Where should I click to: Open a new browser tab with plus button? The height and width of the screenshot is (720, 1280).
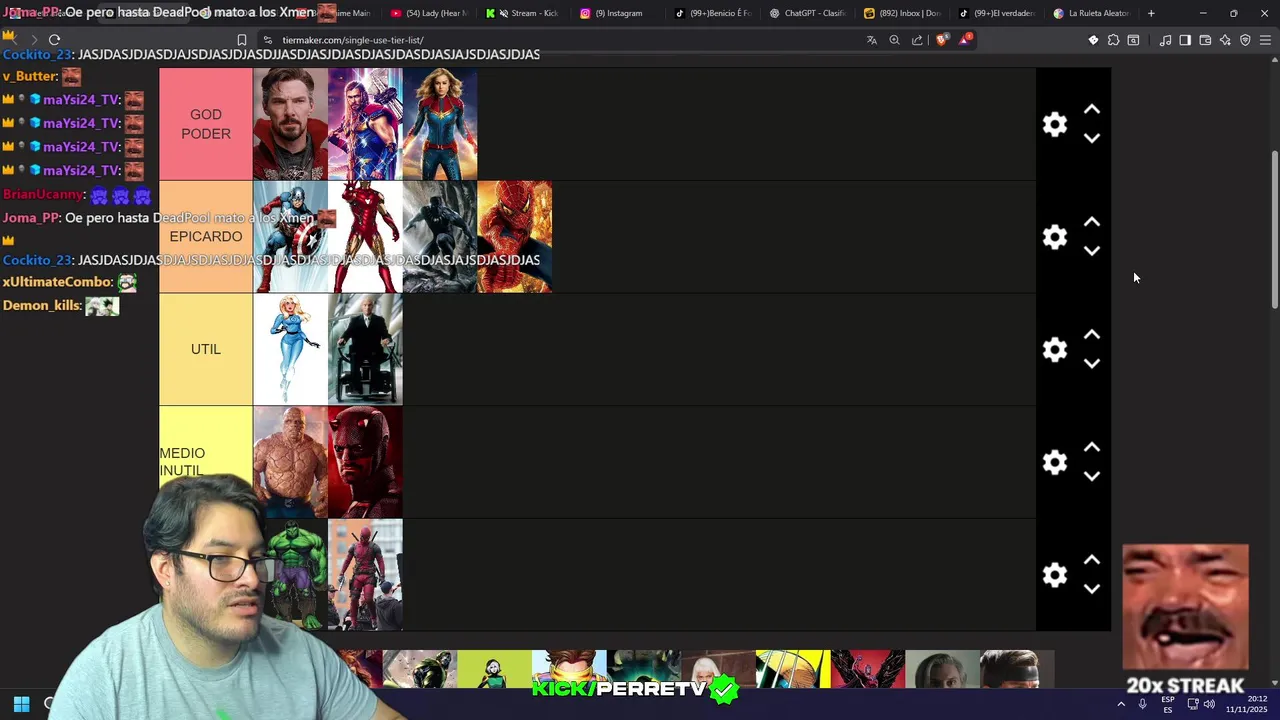(1151, 13)
